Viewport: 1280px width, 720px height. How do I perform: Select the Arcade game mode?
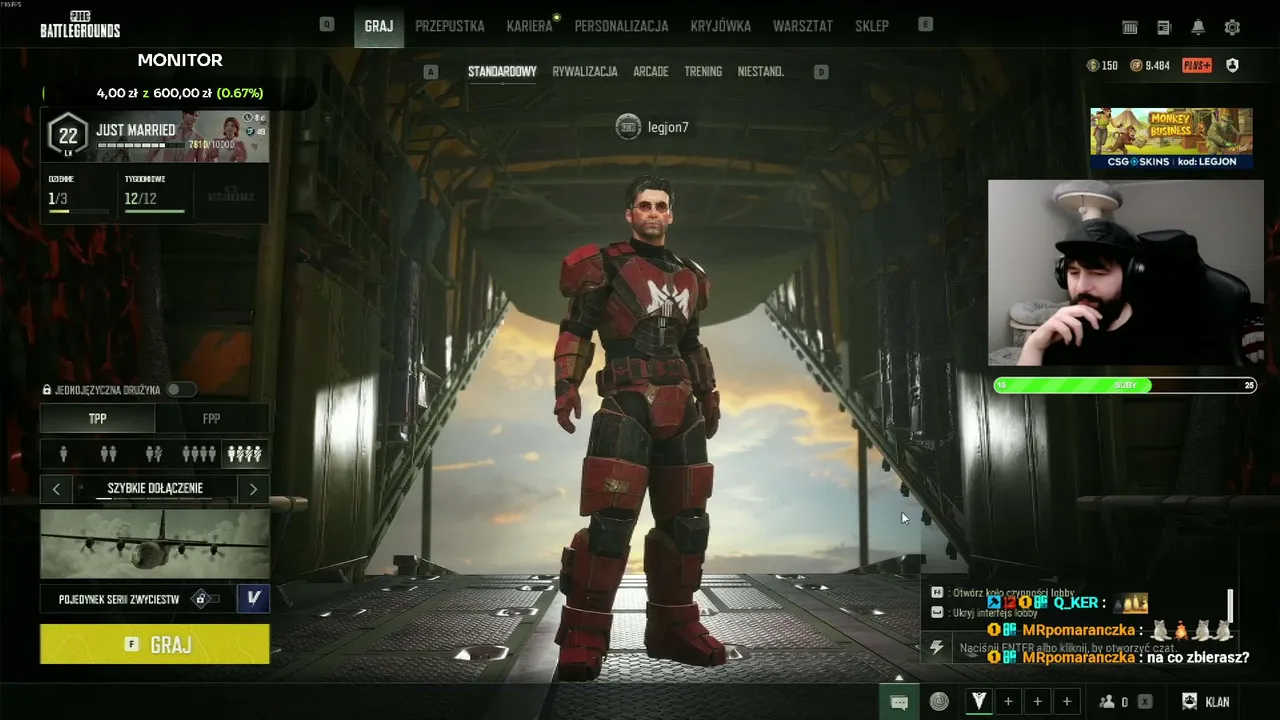(651, 72)
